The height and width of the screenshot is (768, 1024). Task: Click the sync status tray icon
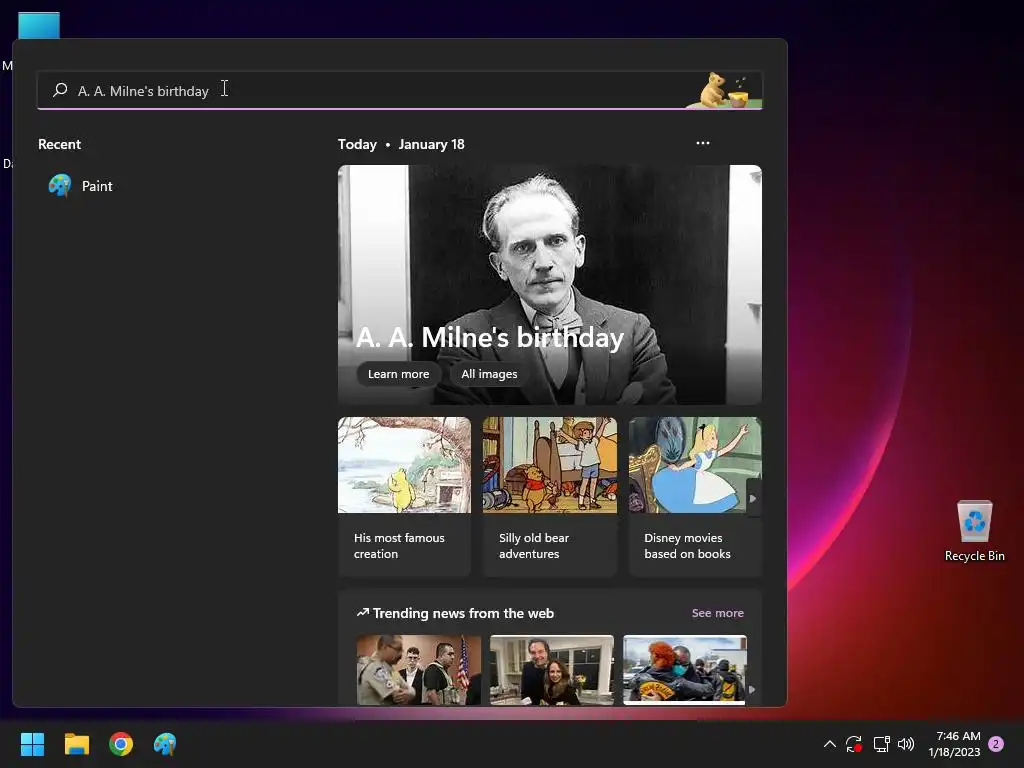(x=854, y=744)
